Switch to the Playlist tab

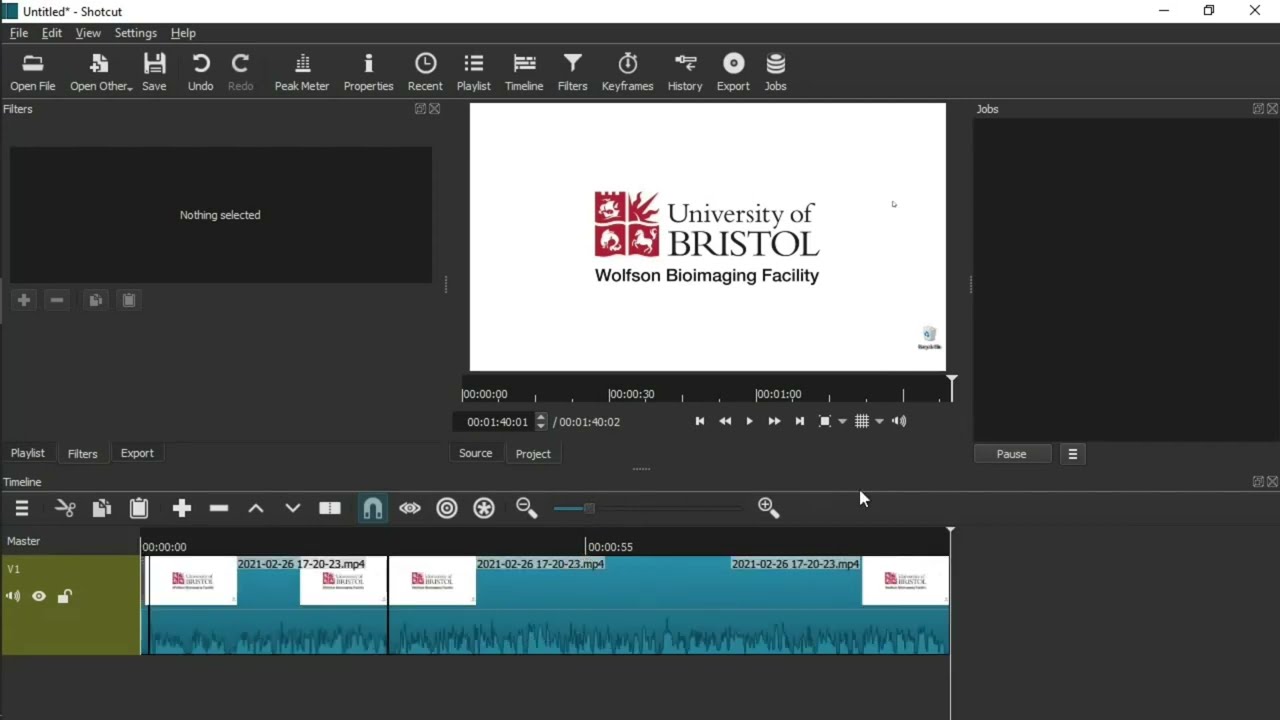[x=28, y=453]
